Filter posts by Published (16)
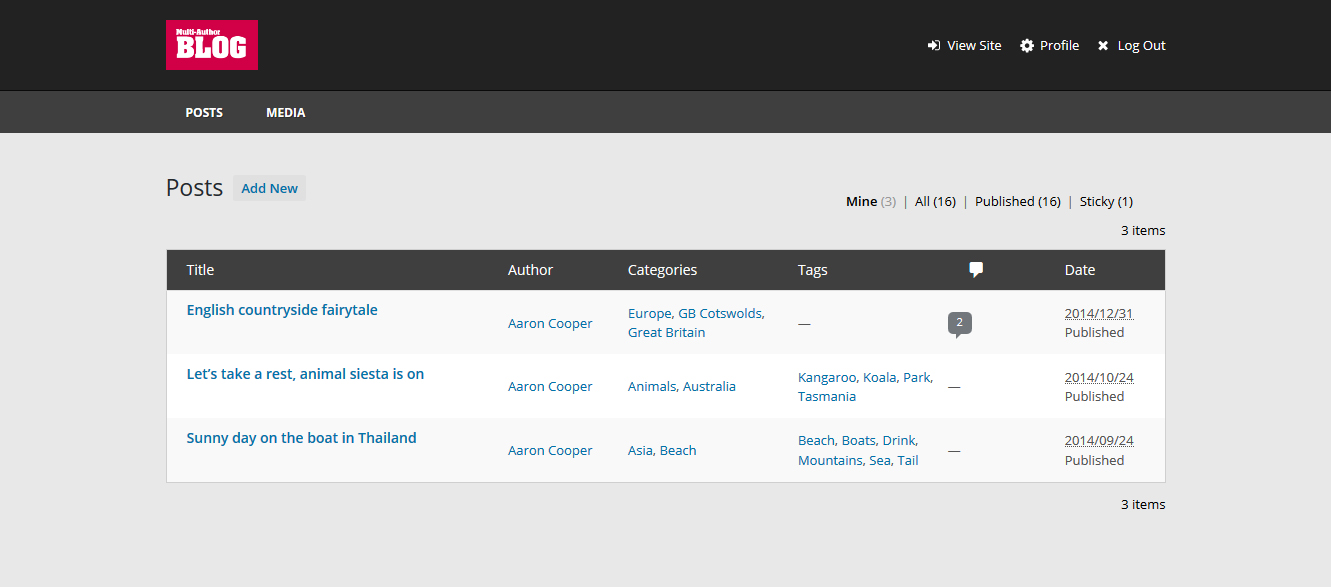The width and height of the screenshot is (1331, 587). coord(1018,201)
